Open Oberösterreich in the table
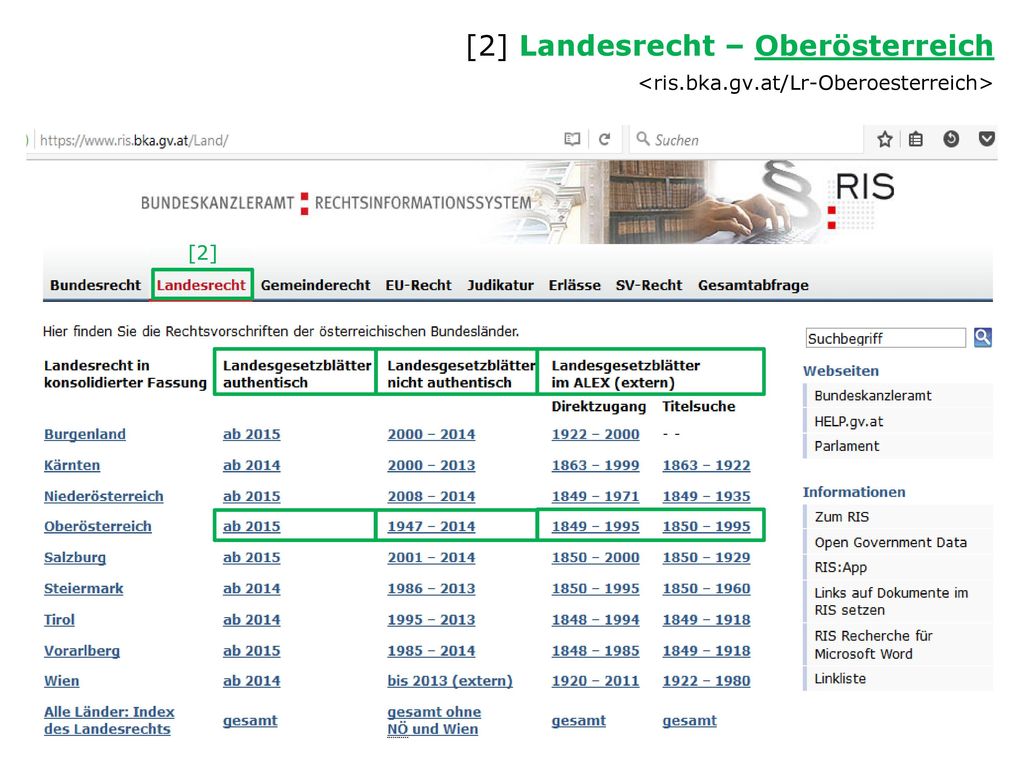 click(98, 526)
